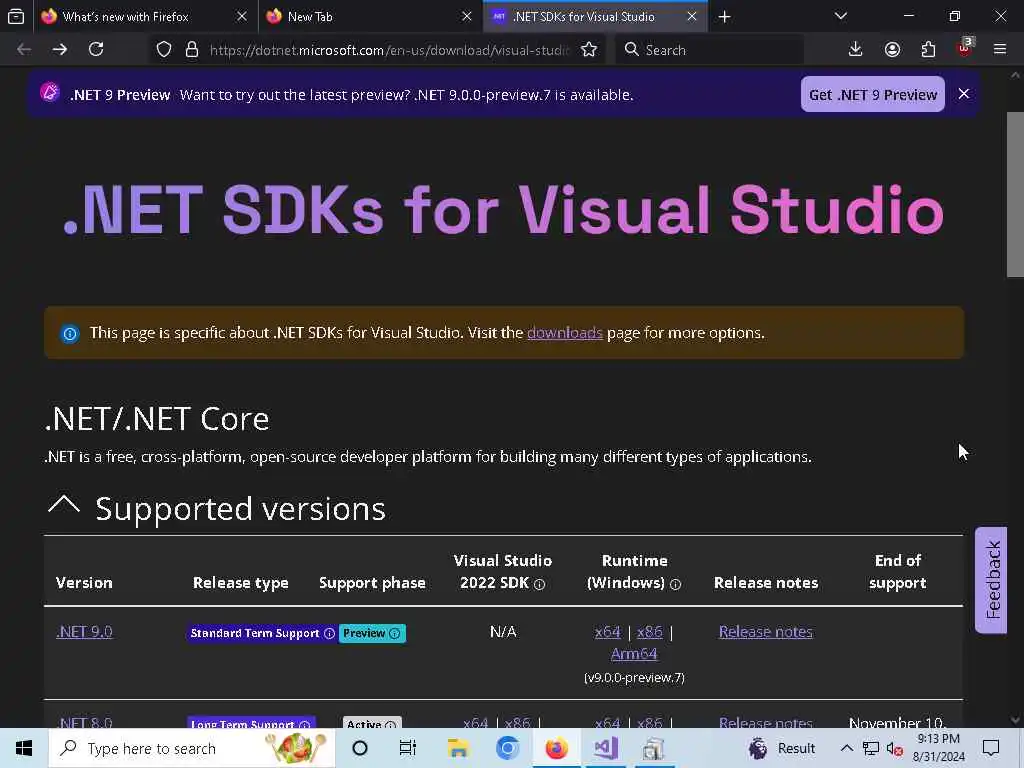Download .NET 9.0 x86 runtime

650,632
